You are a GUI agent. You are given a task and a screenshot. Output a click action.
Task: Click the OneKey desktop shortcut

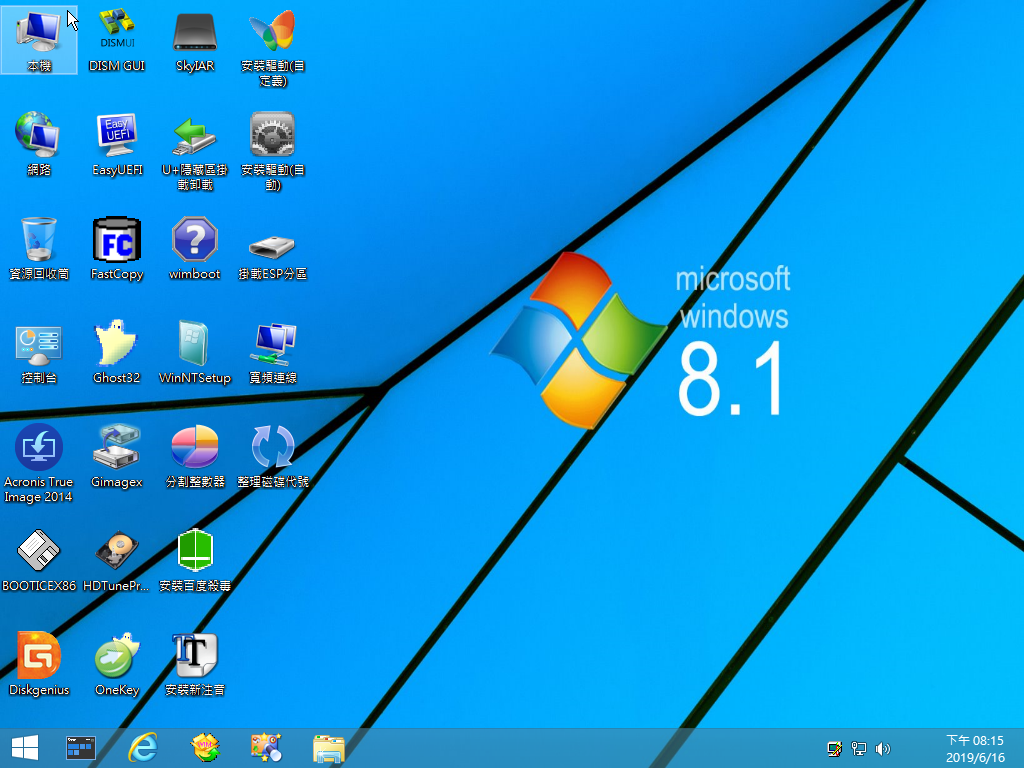117,664
